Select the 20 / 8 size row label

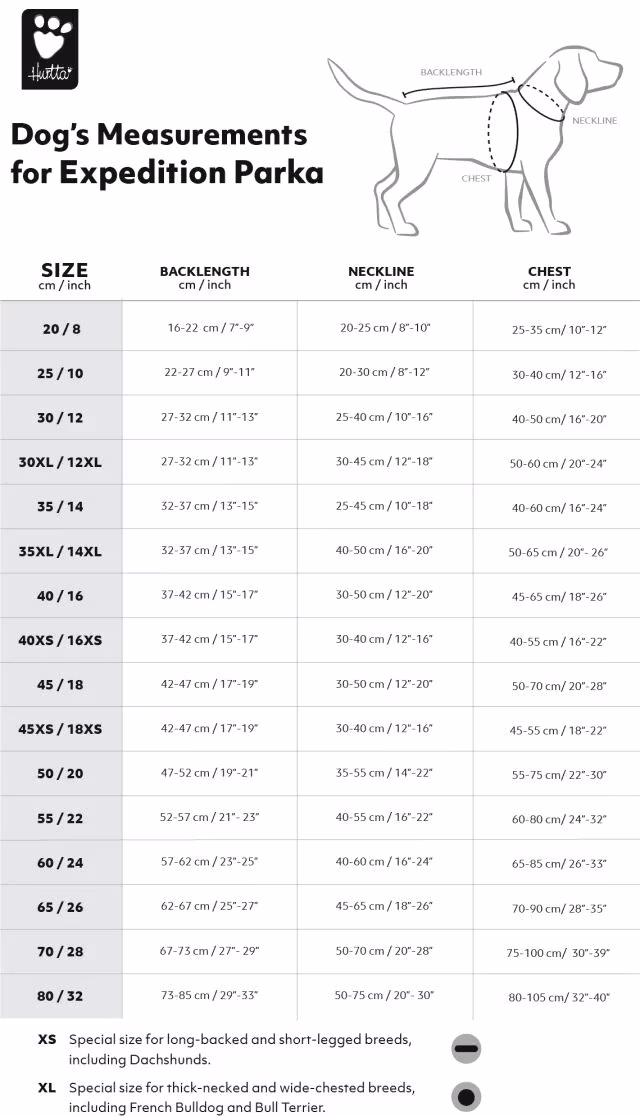[x=61, y=329]
